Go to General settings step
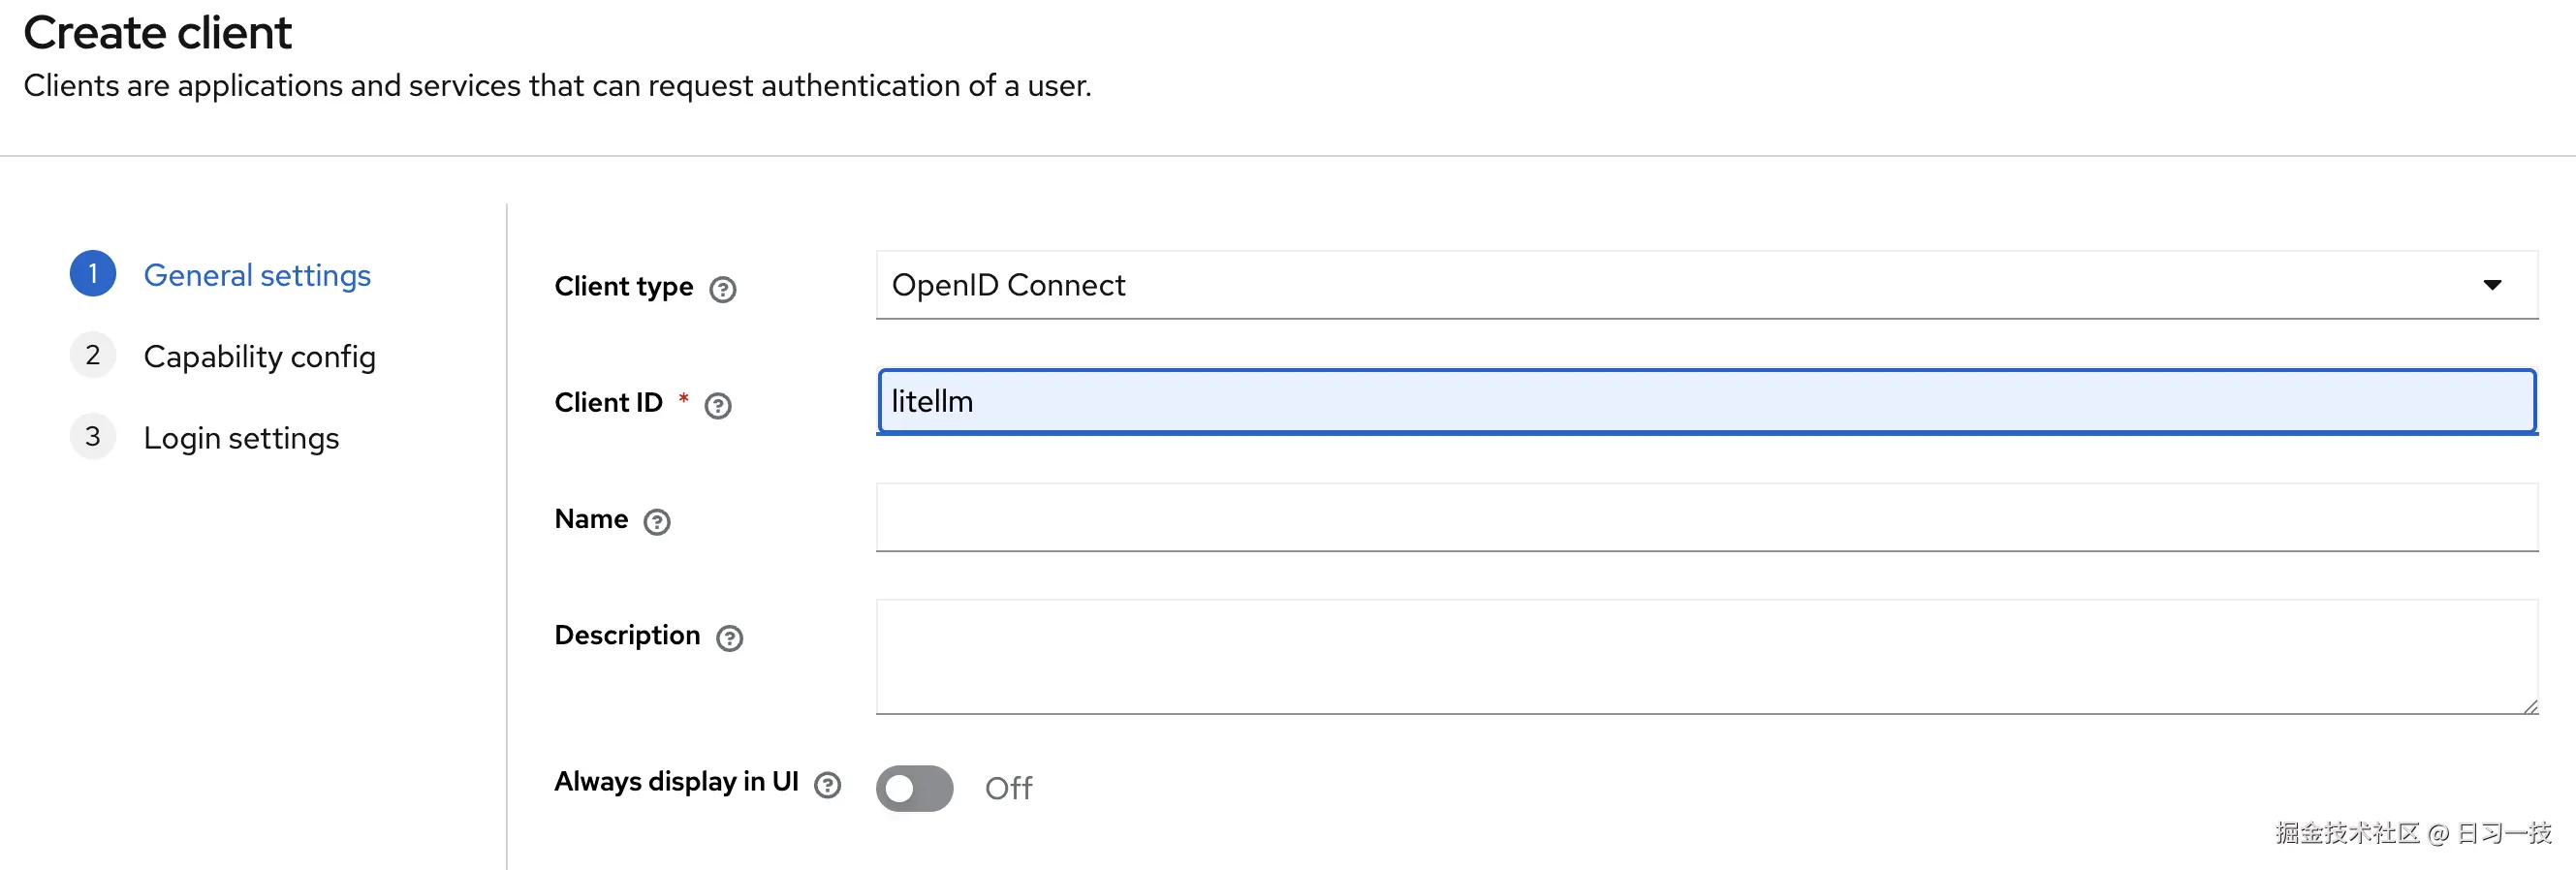Viewport: 2576px width, 870px height. click(x=257, y=275)
